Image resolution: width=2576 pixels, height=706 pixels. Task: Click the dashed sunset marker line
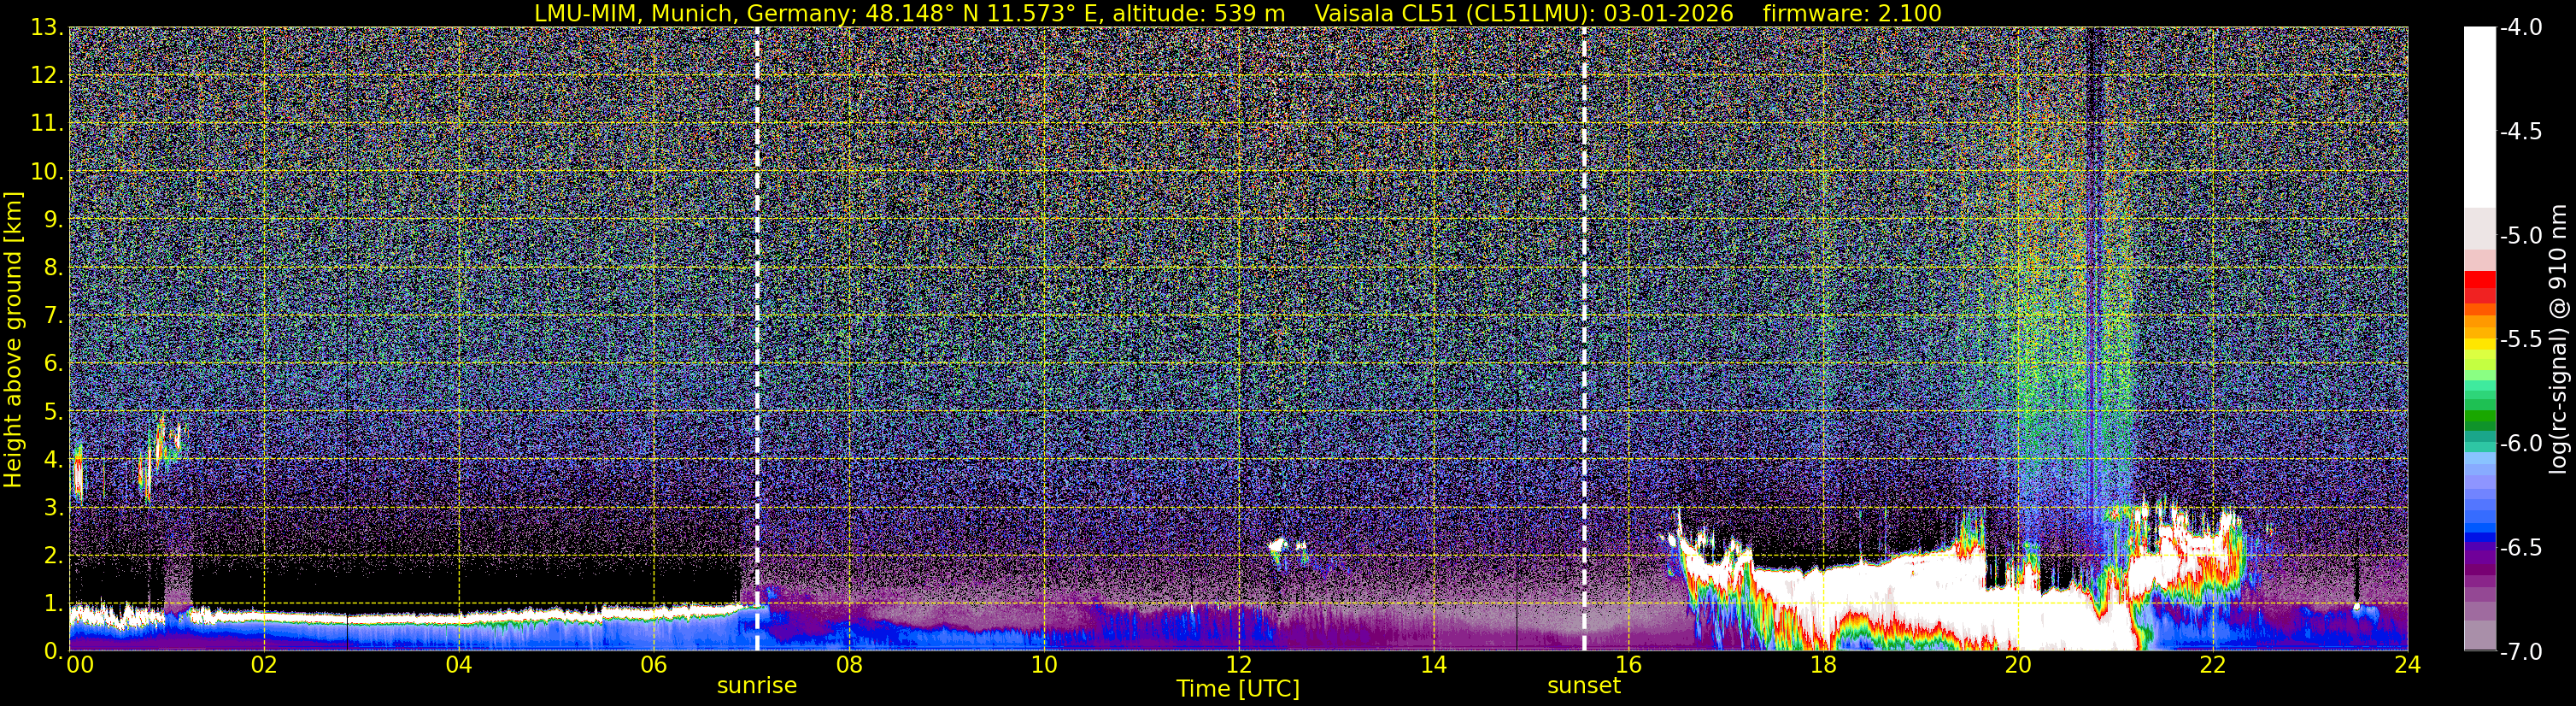(x=1584, y=339)
